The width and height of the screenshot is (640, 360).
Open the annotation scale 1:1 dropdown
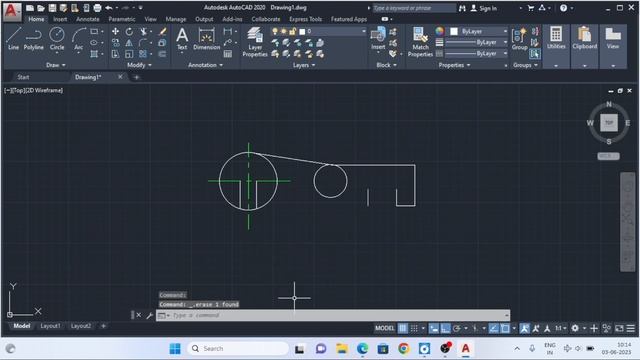point(560,328)
